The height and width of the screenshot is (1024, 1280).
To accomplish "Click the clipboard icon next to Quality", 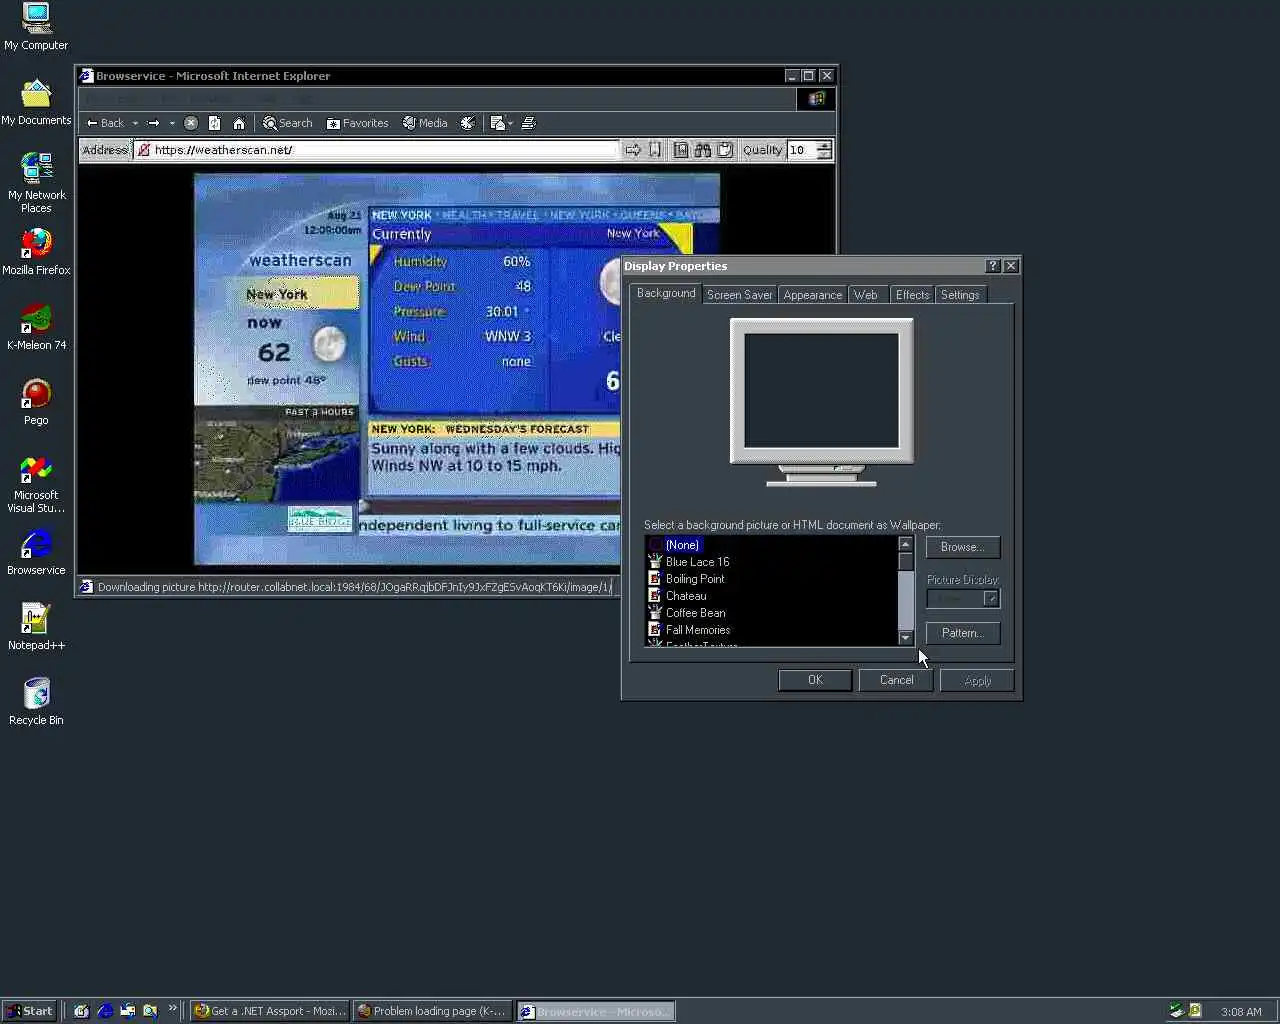I will [725, 150].
